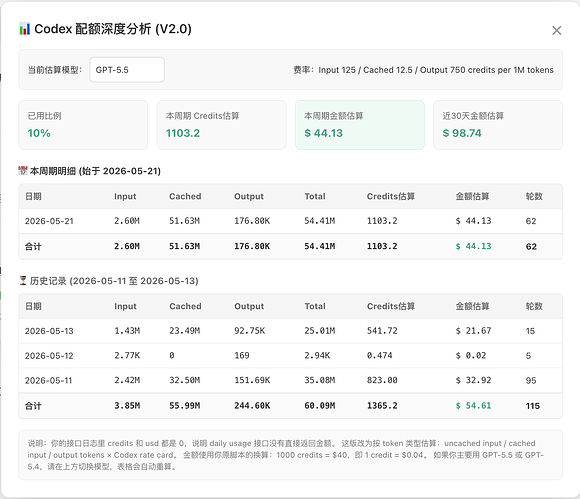Click the 2026-05-12 amount $ 0.02

tap(471, 355)
